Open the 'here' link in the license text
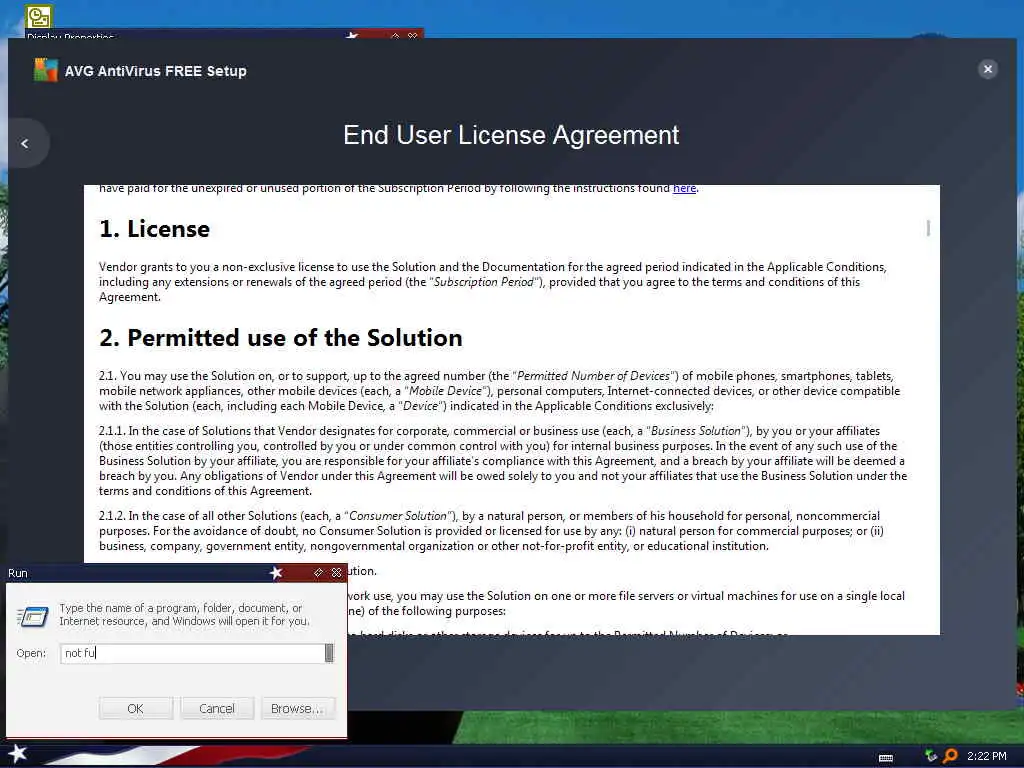The height and width of the screenshot is (768, 1024). [x=684, y=188]
